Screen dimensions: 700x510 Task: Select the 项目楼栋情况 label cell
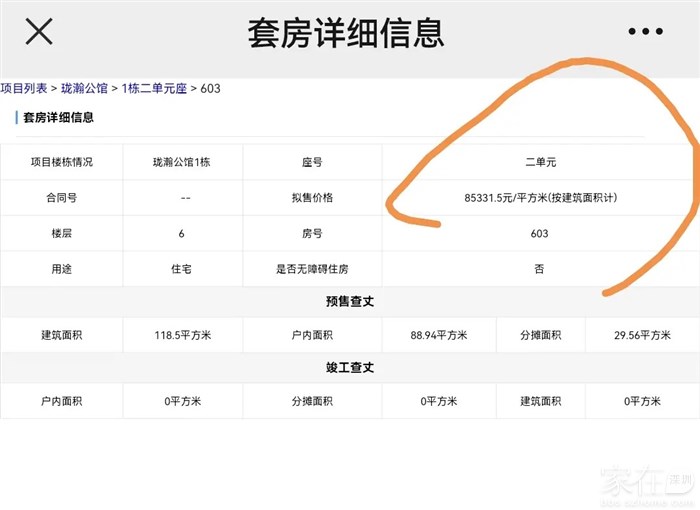tap(61, 162)
